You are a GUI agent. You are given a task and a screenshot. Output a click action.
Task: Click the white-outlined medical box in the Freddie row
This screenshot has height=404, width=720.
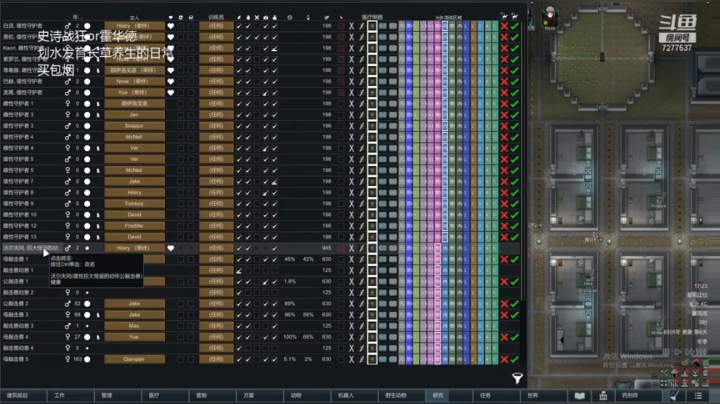pyautogui.click(x=372, y=226)
